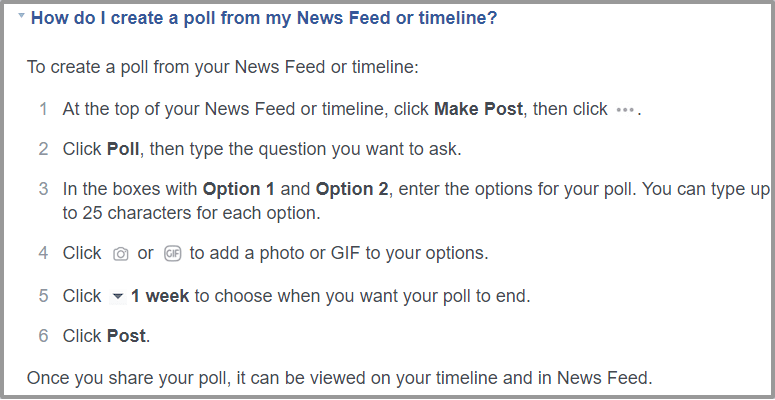Screen dimensions: 775x400
Task: Click step number 5 in the list
Action: tap(43, 296)
